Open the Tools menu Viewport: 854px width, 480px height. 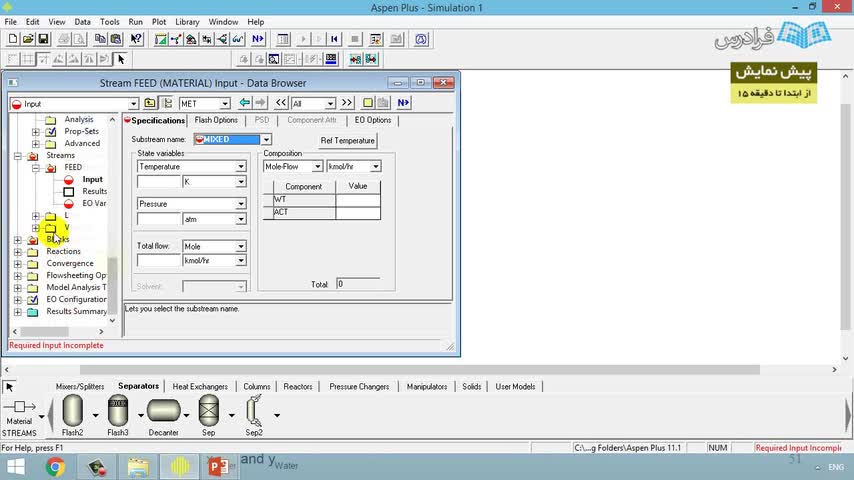(109, 22)
